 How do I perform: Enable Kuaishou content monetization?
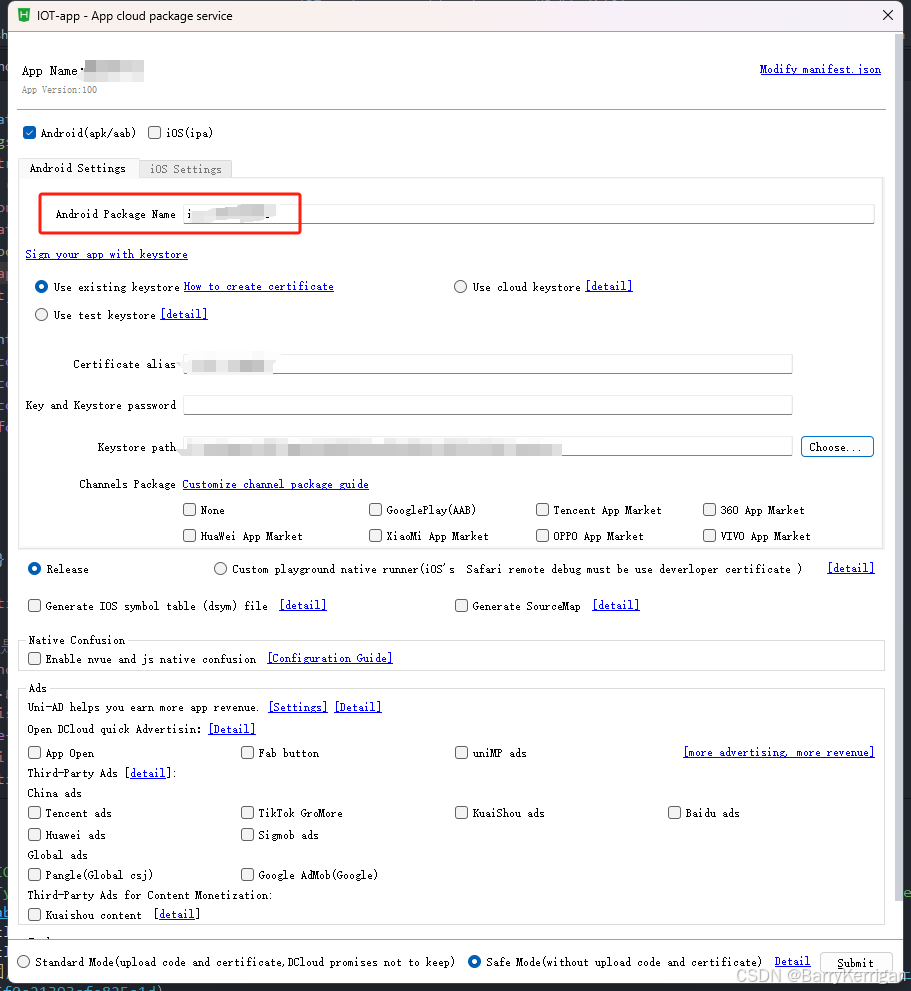(34, 913)
